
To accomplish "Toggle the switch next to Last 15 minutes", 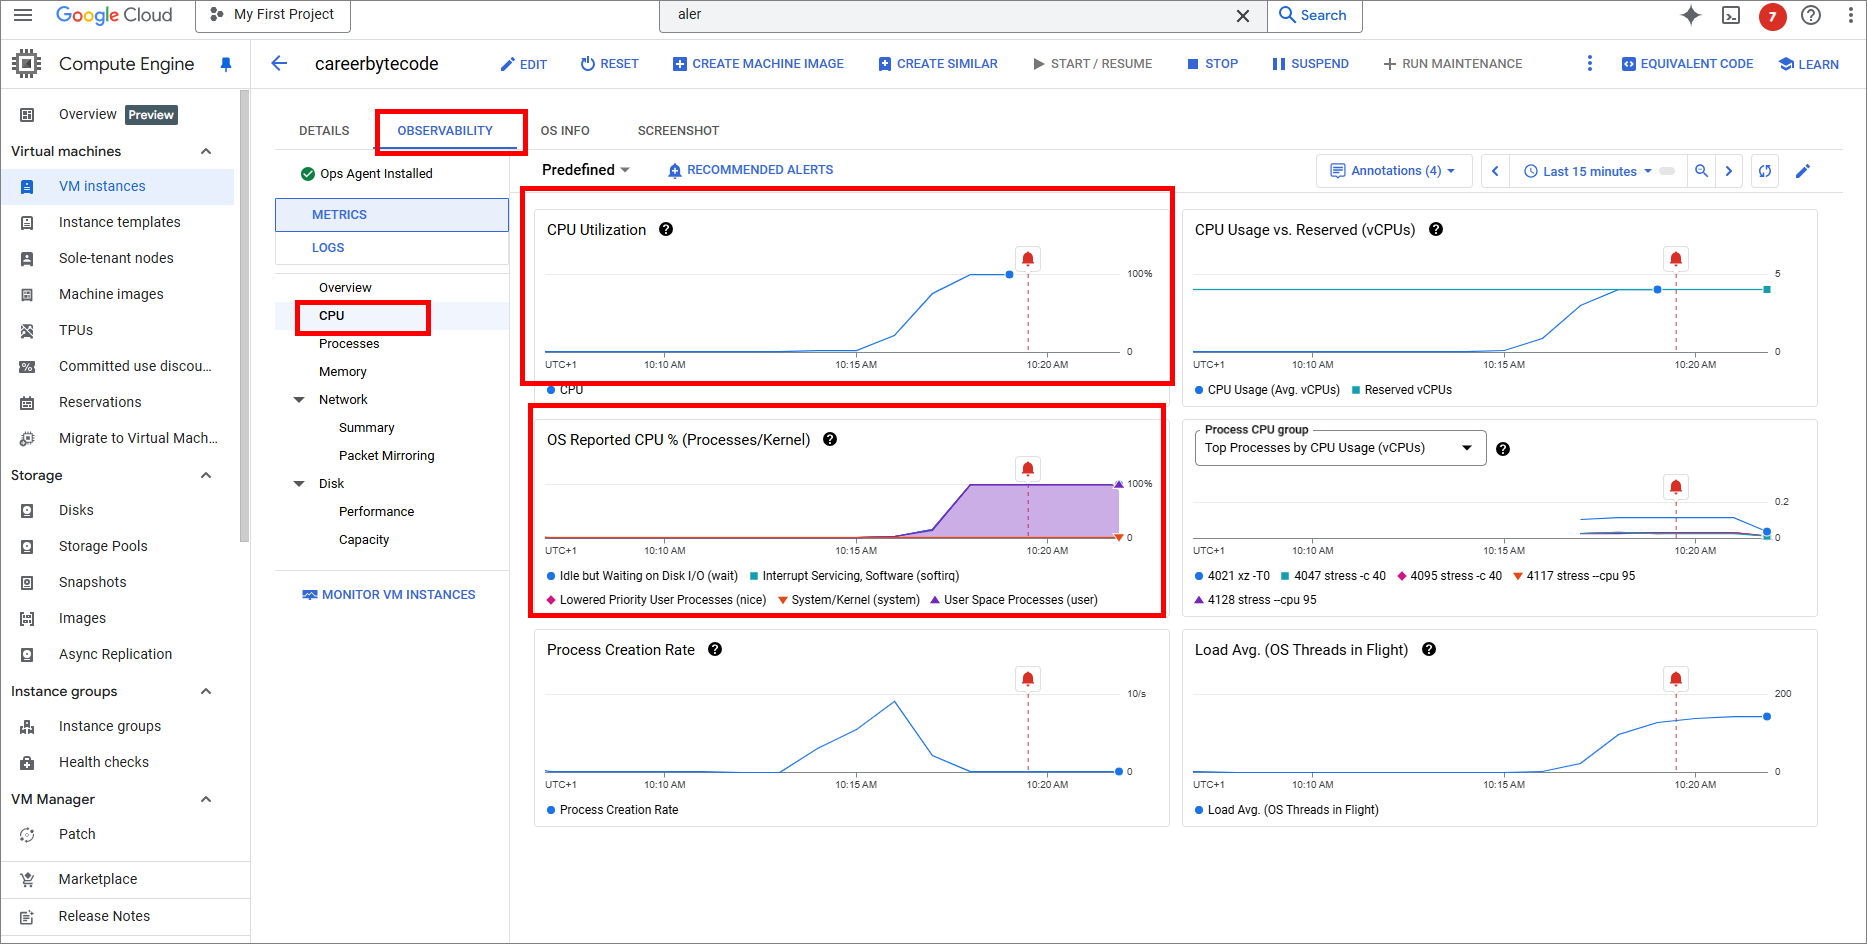I will [1667, 171].
